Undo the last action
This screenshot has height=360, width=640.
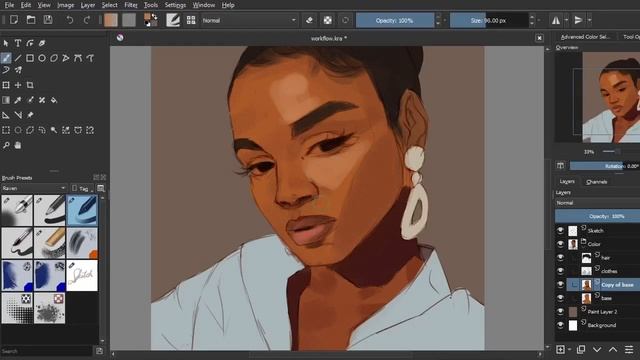pos(70,20)
